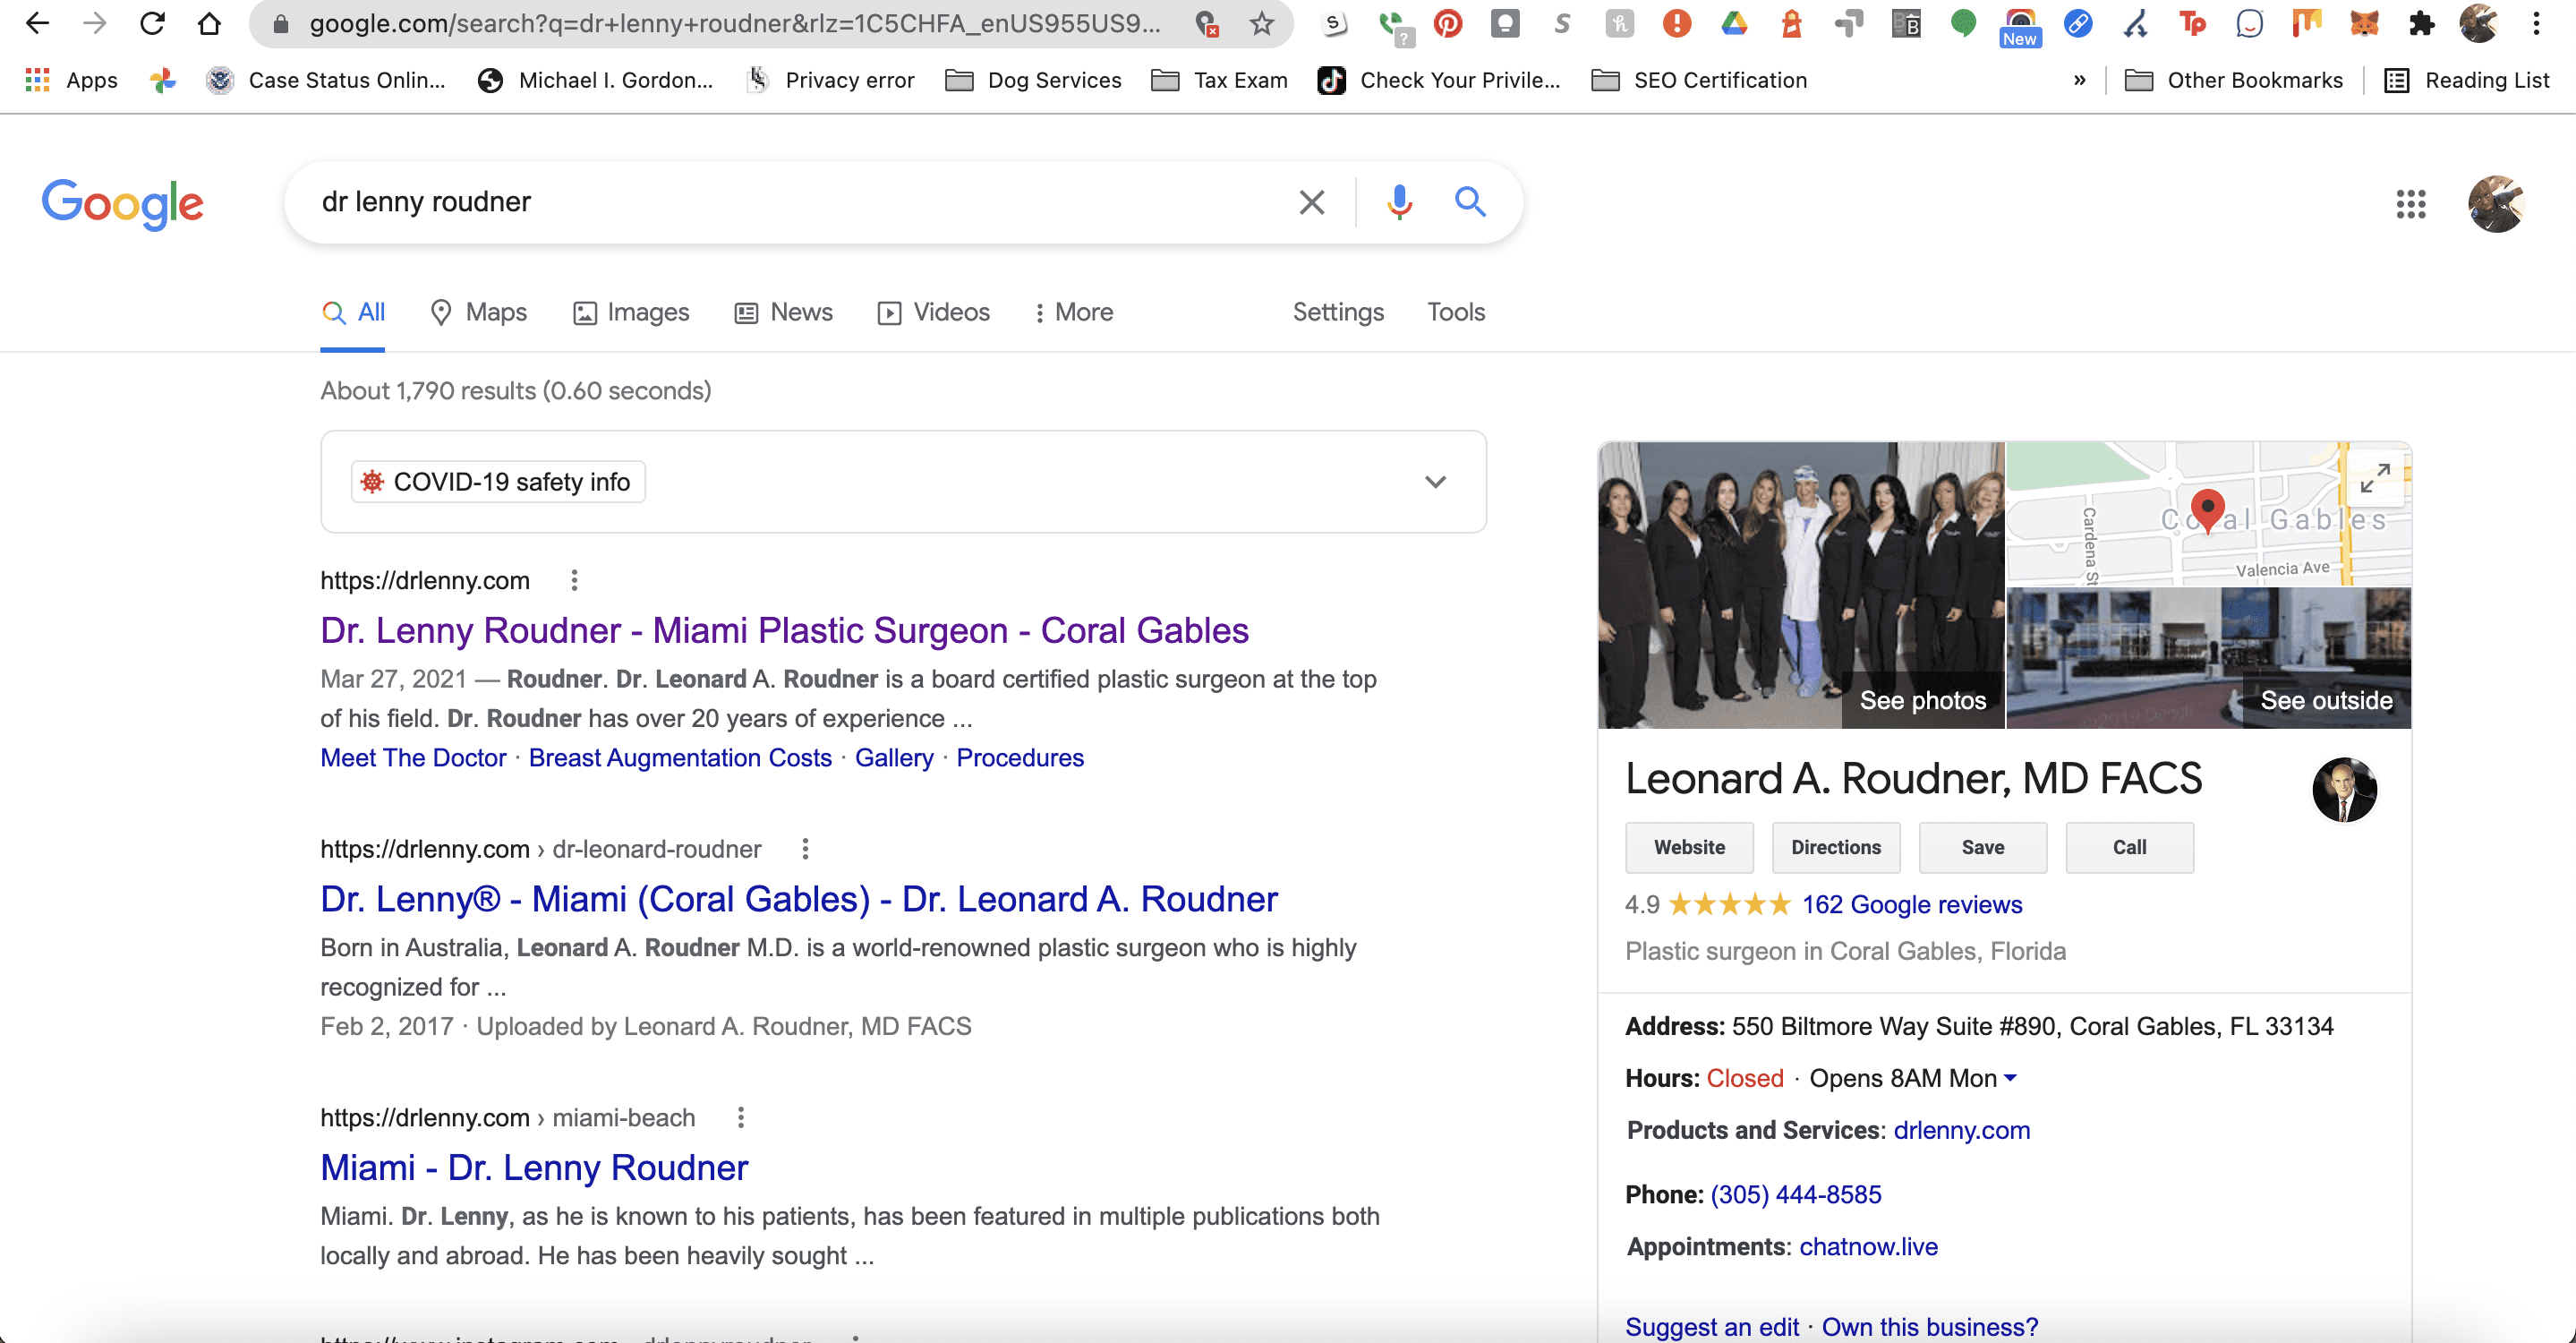Reload the page

(152, 23)
